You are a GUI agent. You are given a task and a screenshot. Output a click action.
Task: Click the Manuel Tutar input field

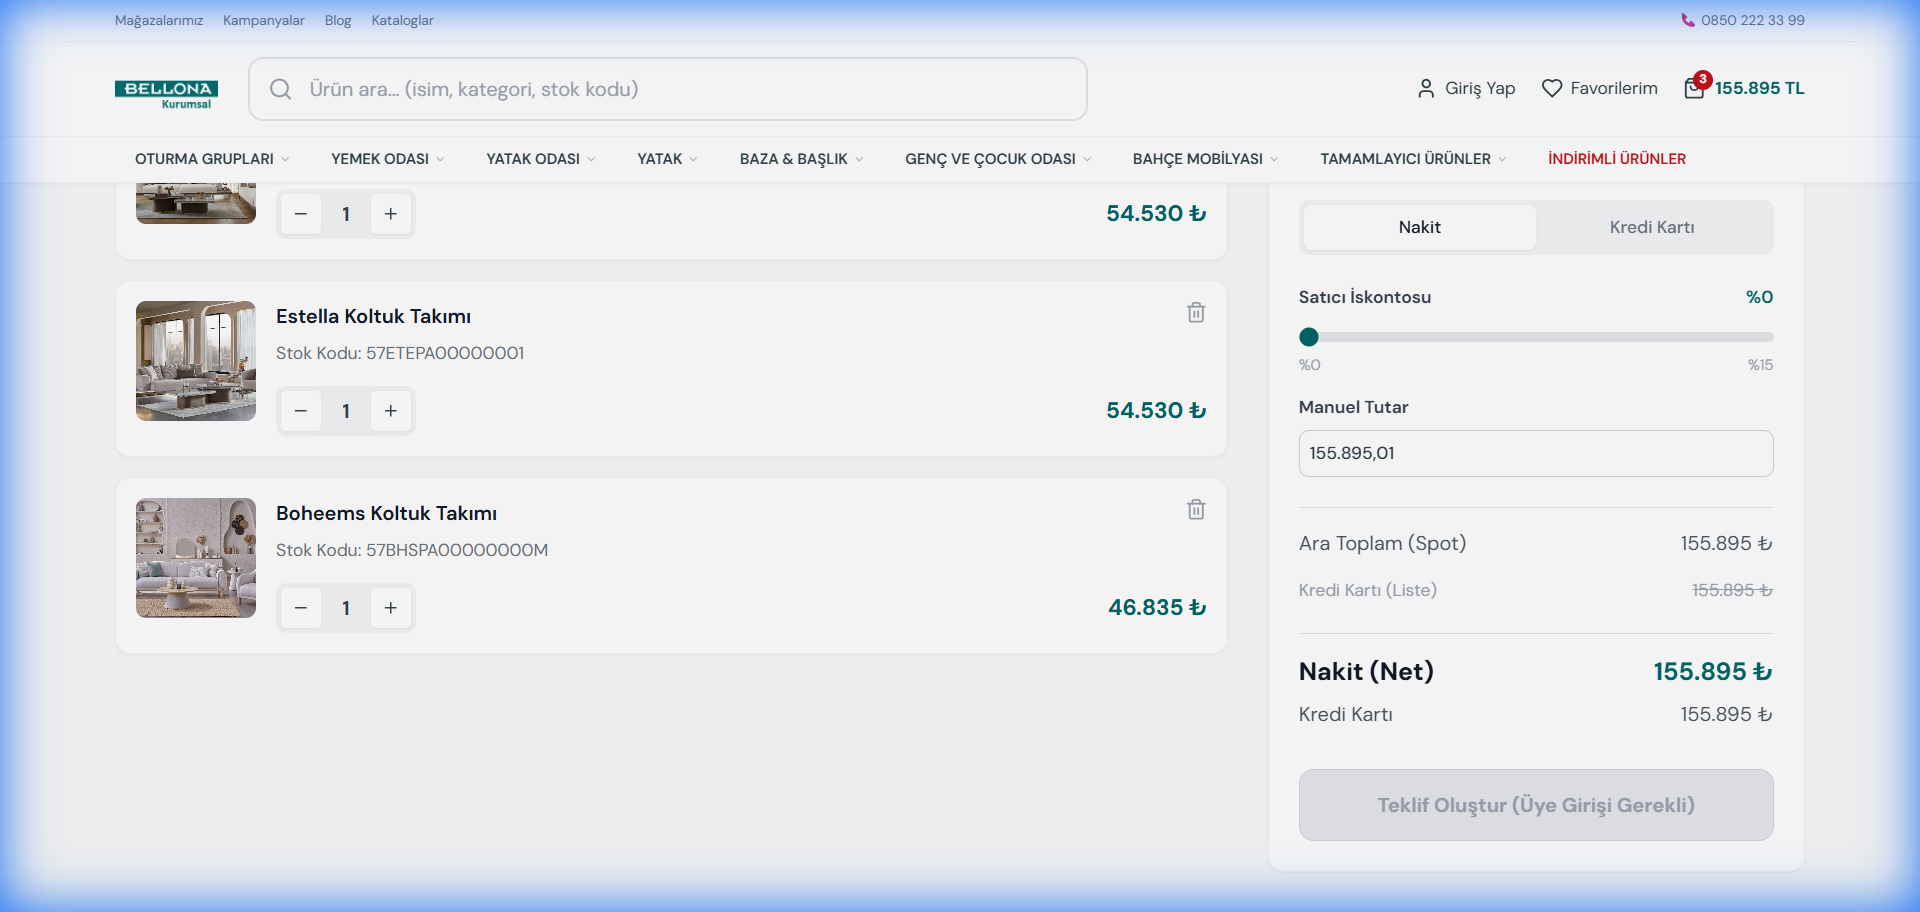(1535, 453)
